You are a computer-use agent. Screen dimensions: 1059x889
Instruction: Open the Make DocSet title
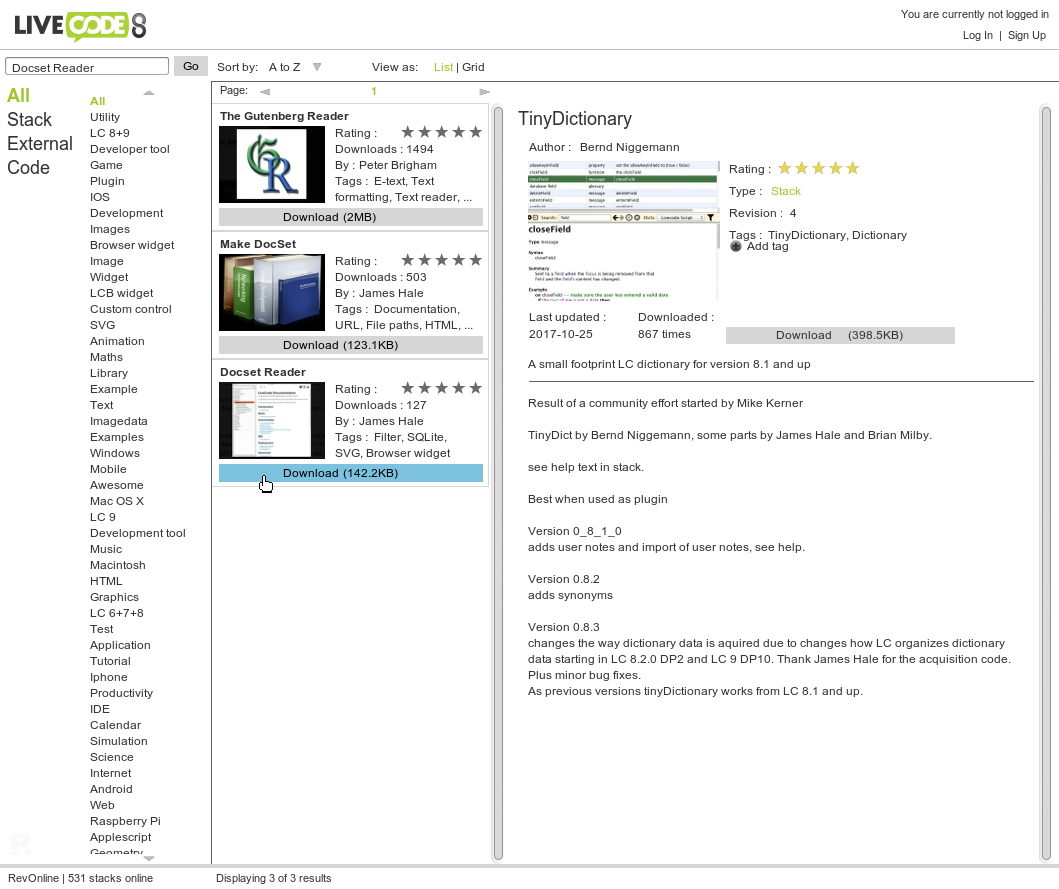tap(258, 245)
